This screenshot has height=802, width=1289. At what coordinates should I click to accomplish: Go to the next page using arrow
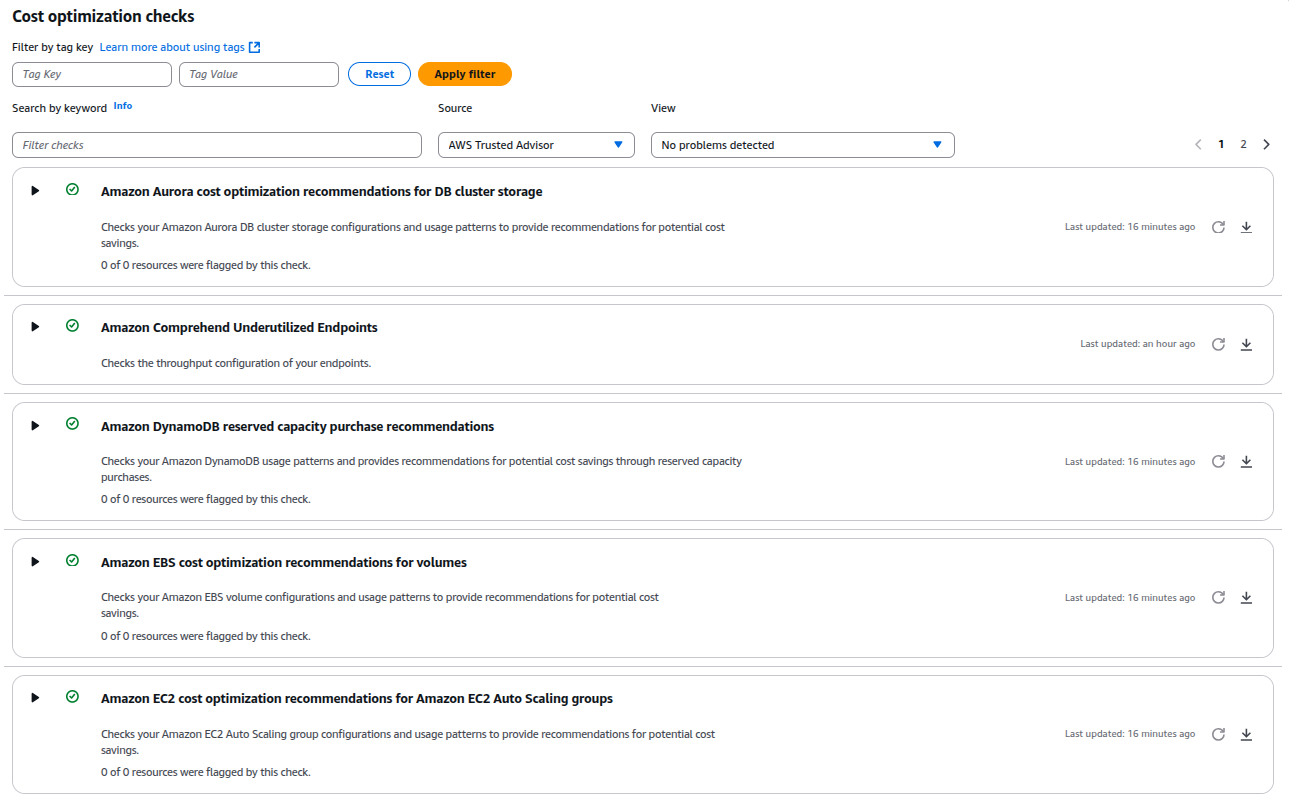(x=1266, y=144)
